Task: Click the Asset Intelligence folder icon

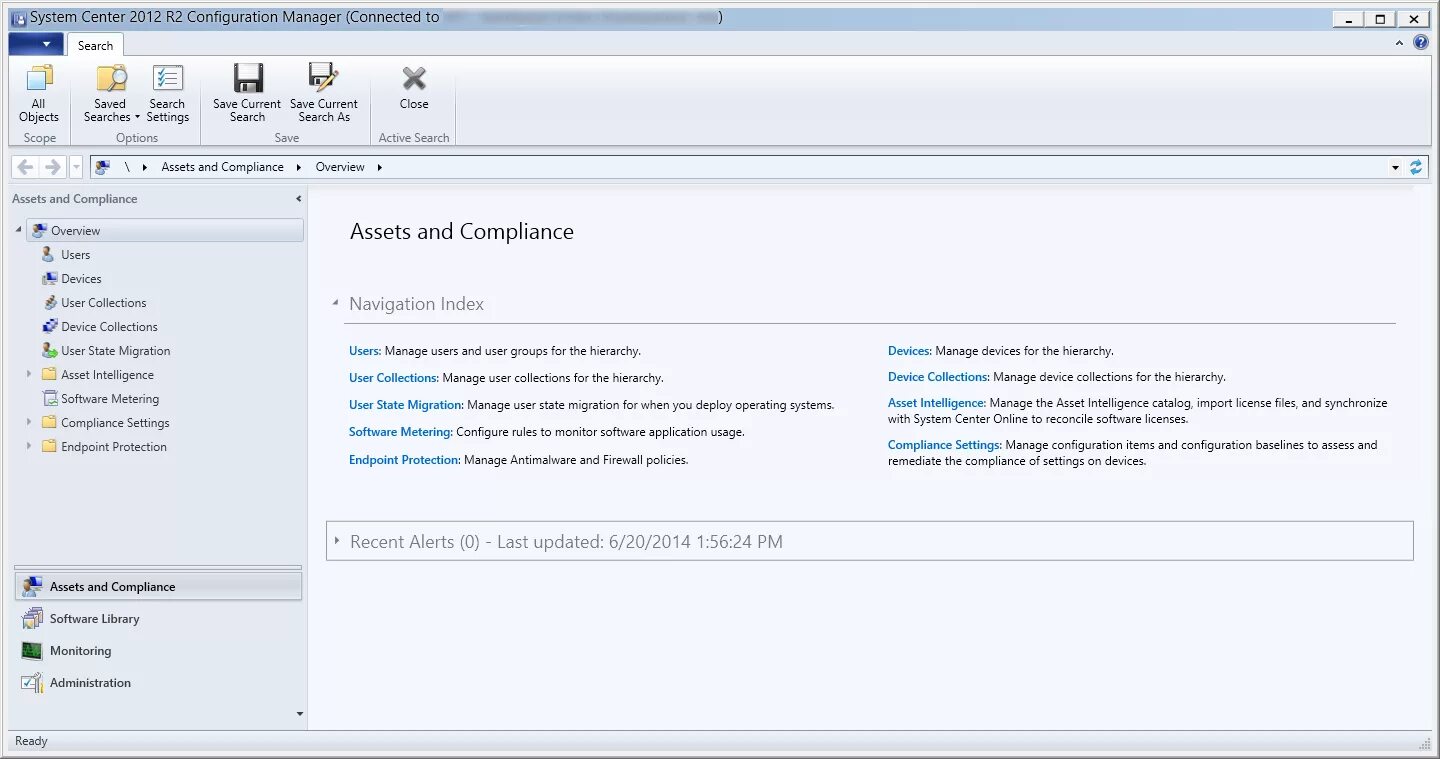Action: coord(49,375)
